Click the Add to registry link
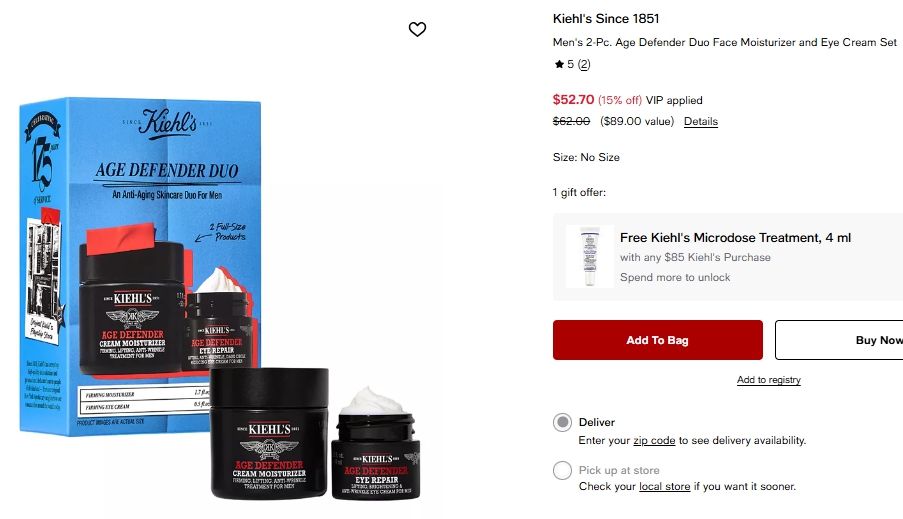Viewport: 903px width, 519px height. point(769,380)
